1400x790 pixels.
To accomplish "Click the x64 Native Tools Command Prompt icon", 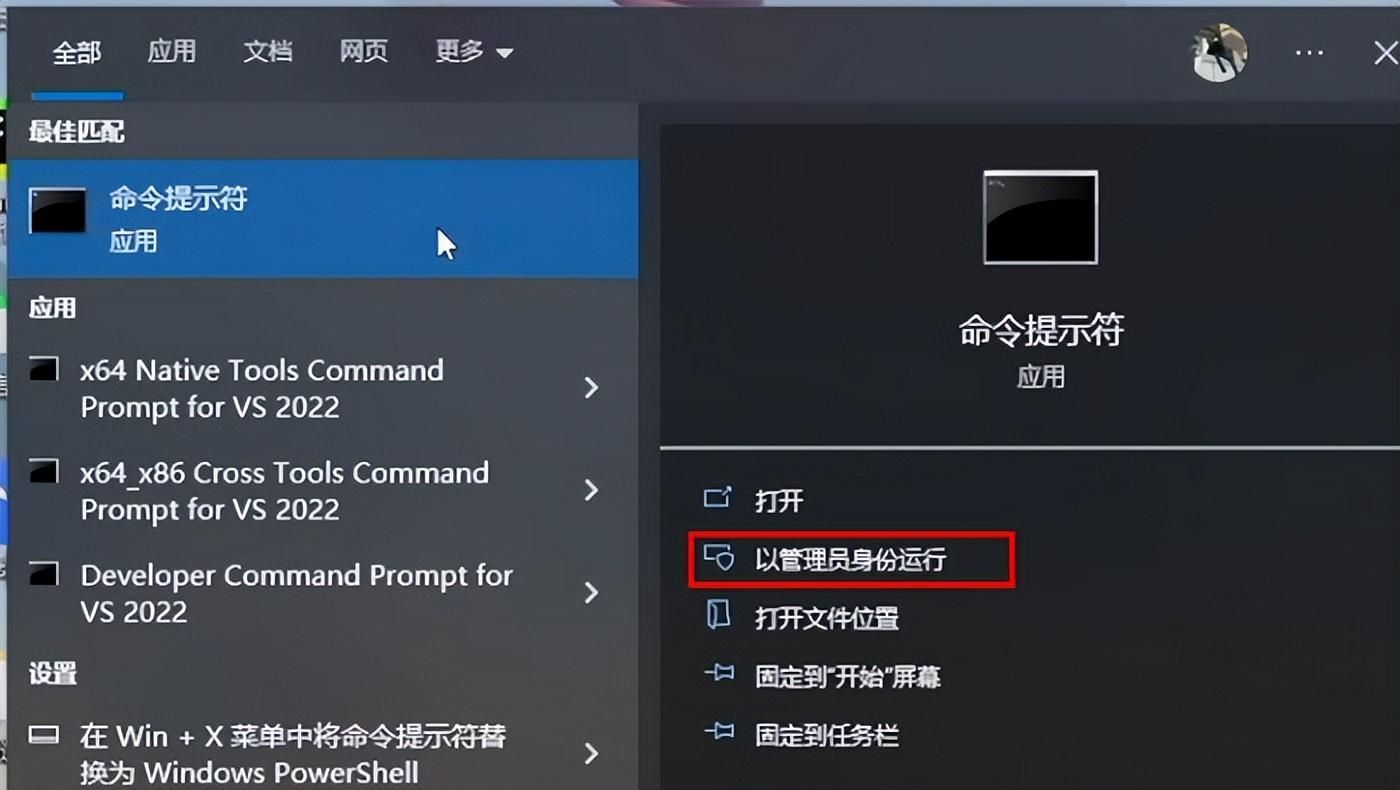I will coord(43,370).
